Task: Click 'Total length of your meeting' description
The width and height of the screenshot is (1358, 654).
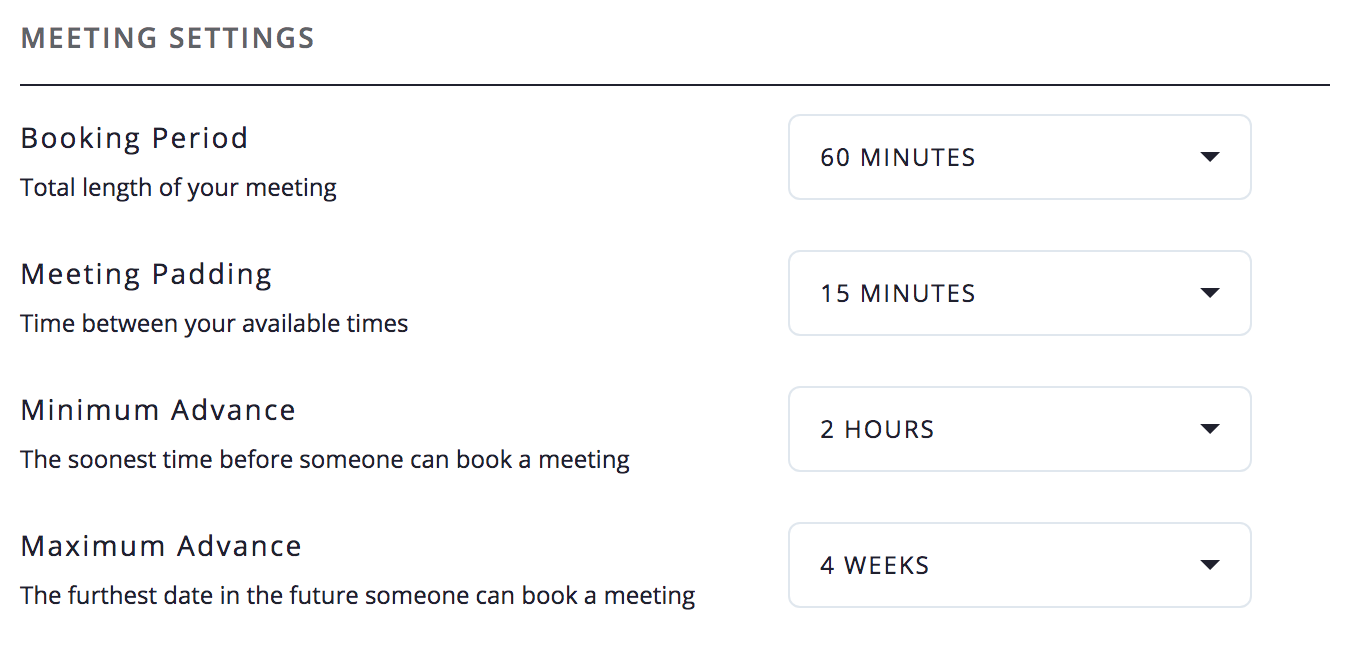Action: pos(178,188)
